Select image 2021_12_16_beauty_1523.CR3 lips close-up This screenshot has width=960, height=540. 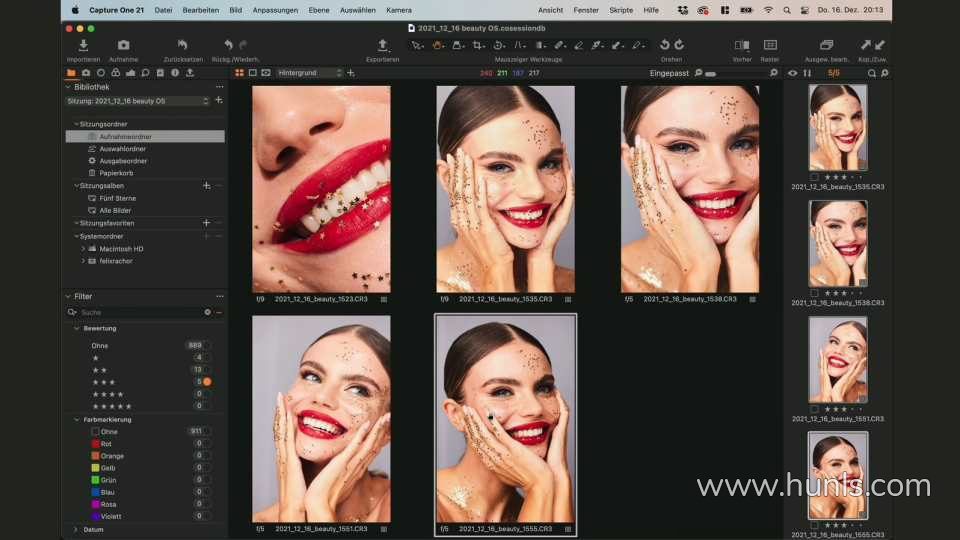pyautogui.click(x=321, y=188)
